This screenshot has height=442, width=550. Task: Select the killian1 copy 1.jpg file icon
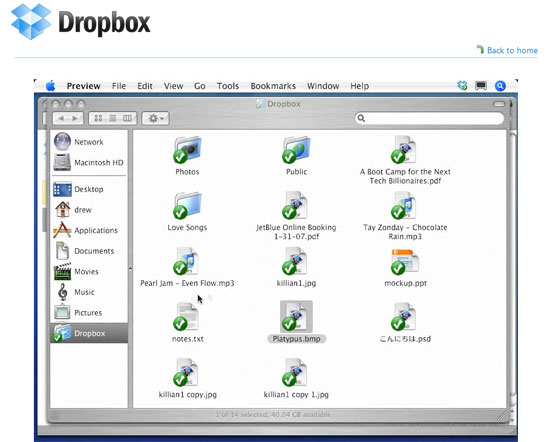tap(295, 372)
